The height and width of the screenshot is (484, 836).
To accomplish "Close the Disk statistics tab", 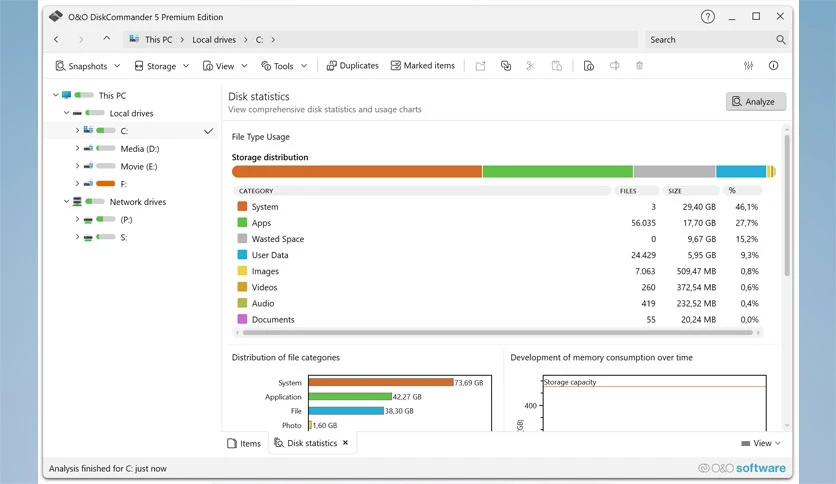I will pos(345,442).
